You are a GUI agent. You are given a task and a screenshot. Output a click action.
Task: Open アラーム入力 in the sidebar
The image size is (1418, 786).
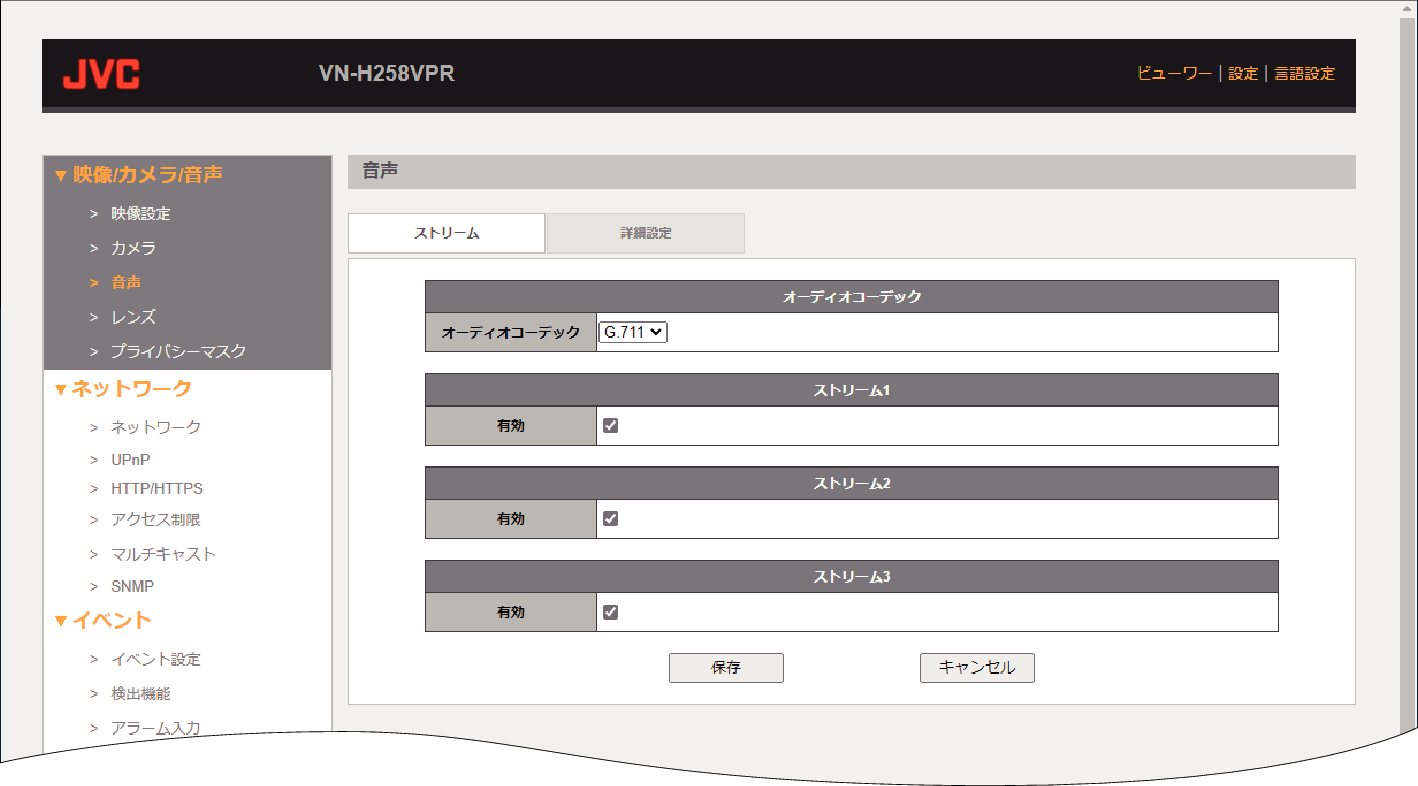coord(156,728)
